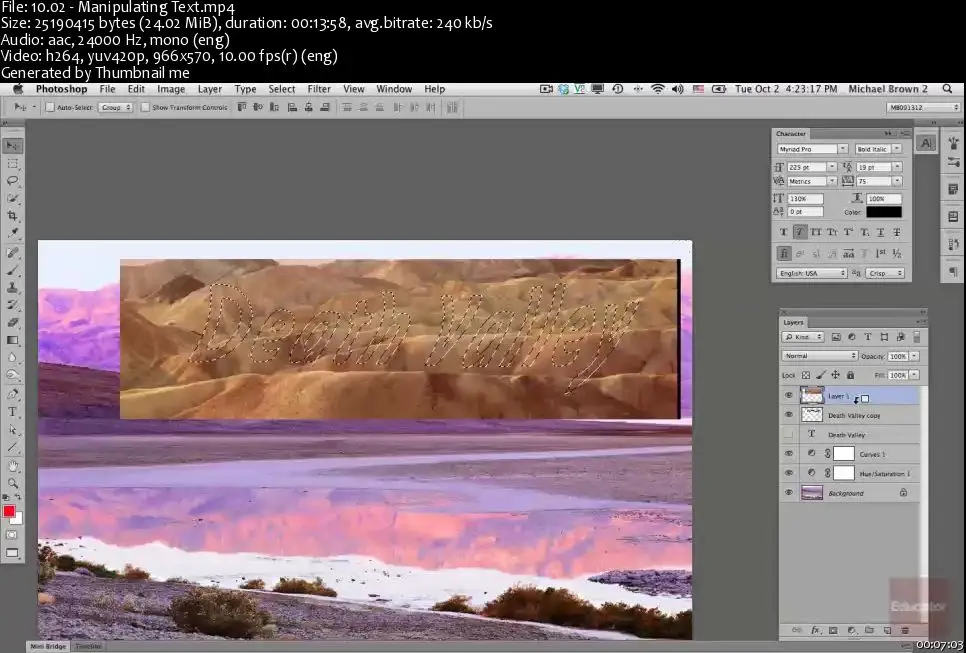The image size is (966, 653).
Task: Select the Pen tool
Action: pos(12,394)
